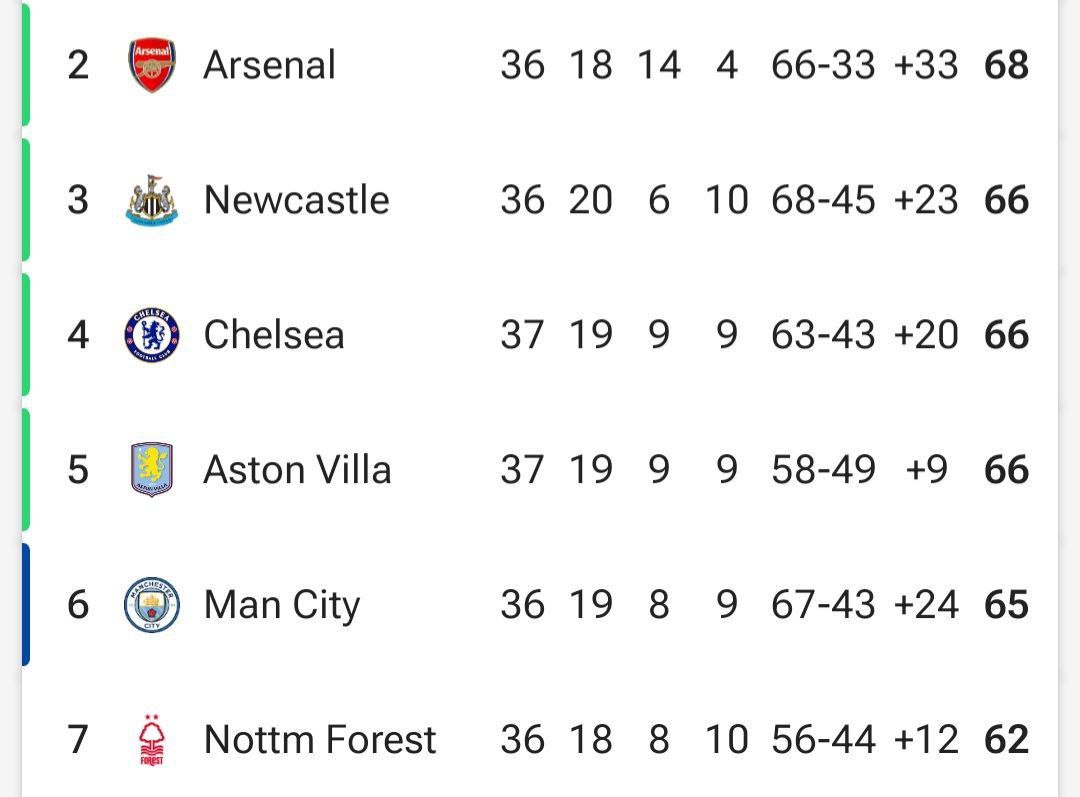Image resolution: width=1080 pixels, height=797 pixels.
Task: Click the Aston Villa club badge
Action: [x=152, y=470]
